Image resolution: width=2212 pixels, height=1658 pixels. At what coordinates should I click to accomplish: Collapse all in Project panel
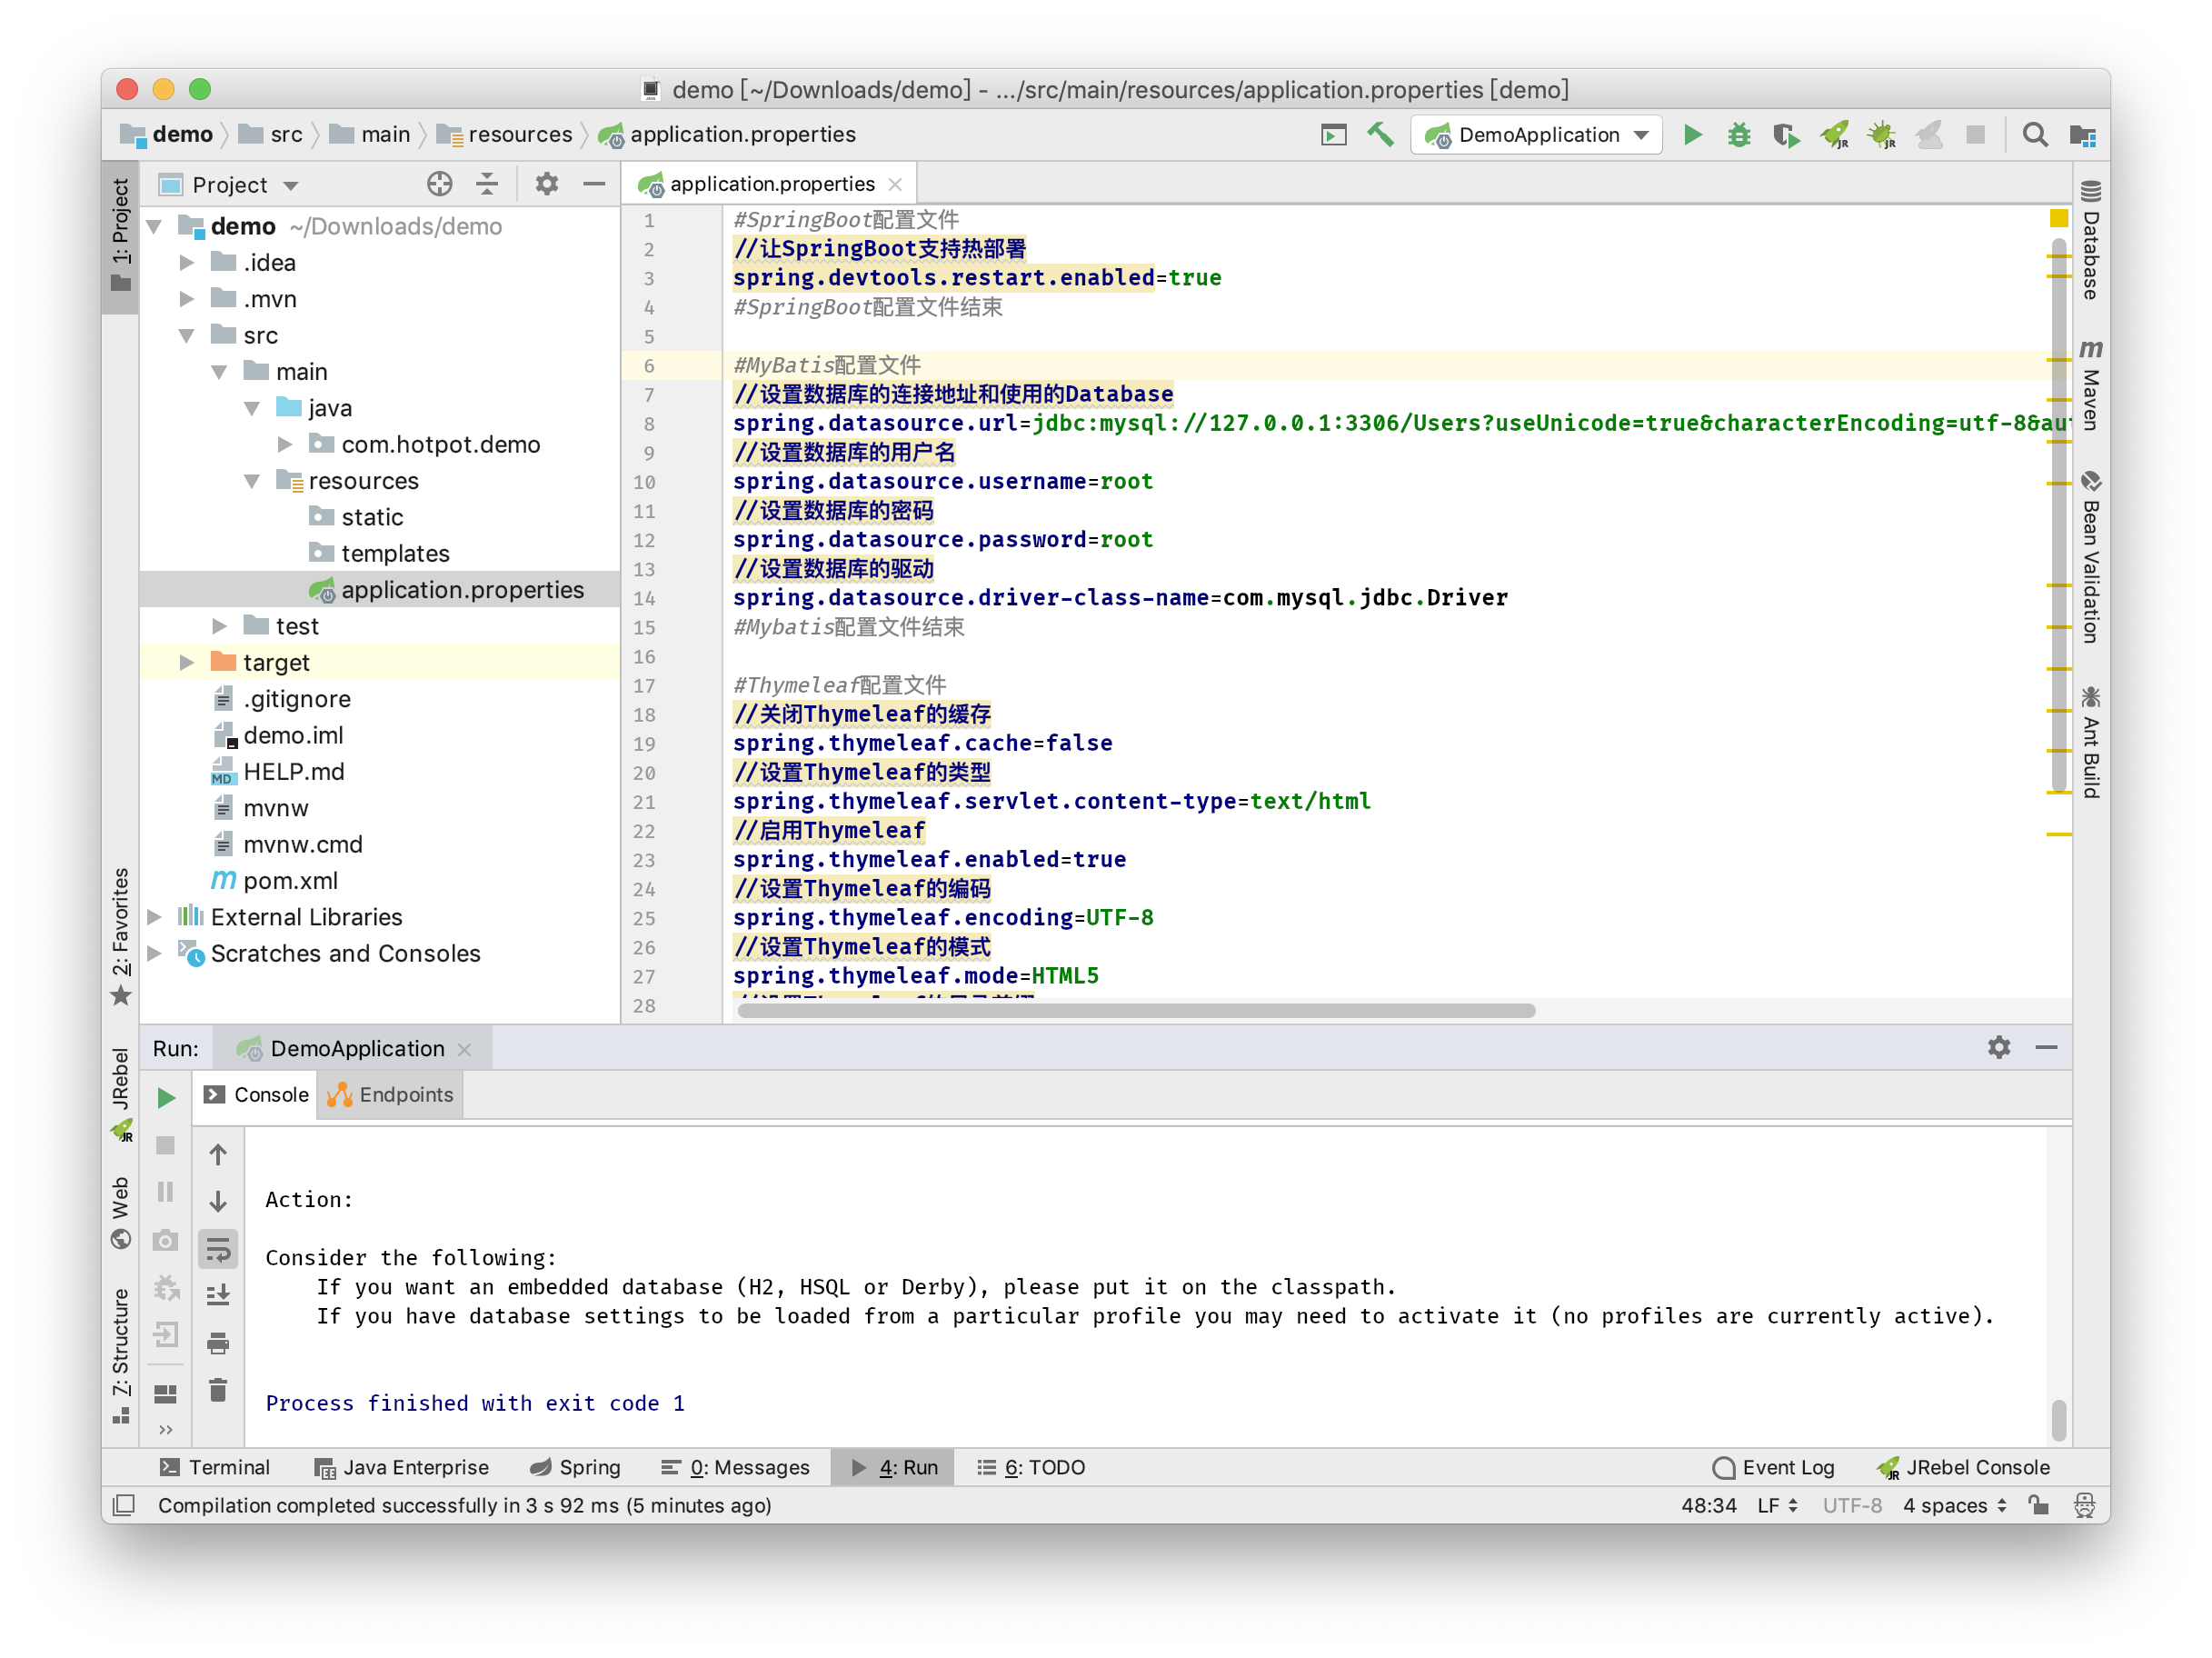click(487, 184)
